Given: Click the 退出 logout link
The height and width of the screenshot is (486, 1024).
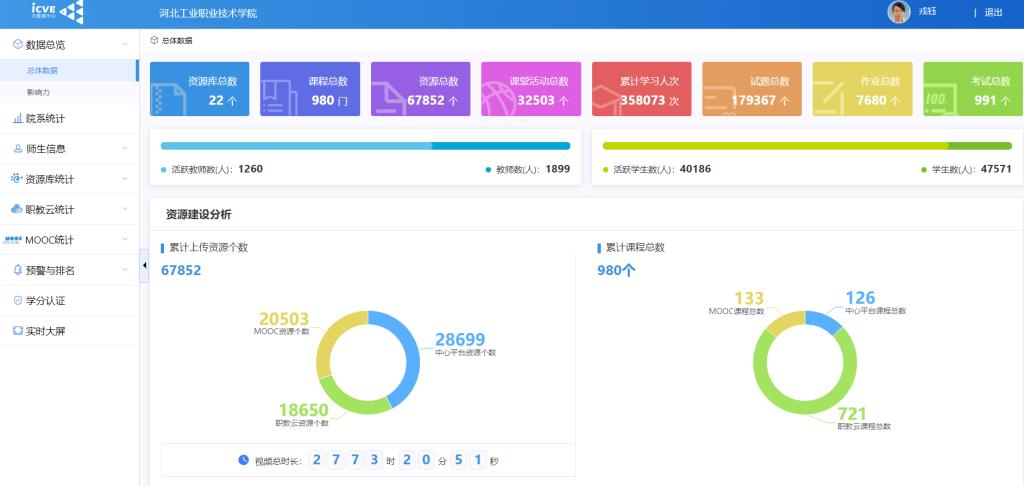Looking at the screenshot, I should point(993,13).
